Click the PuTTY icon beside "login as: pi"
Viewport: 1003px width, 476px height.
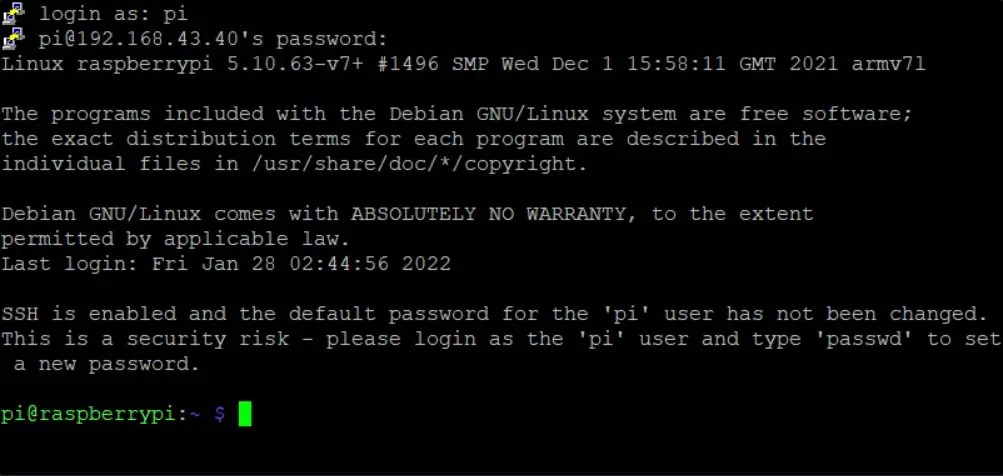tap(13, 14)
